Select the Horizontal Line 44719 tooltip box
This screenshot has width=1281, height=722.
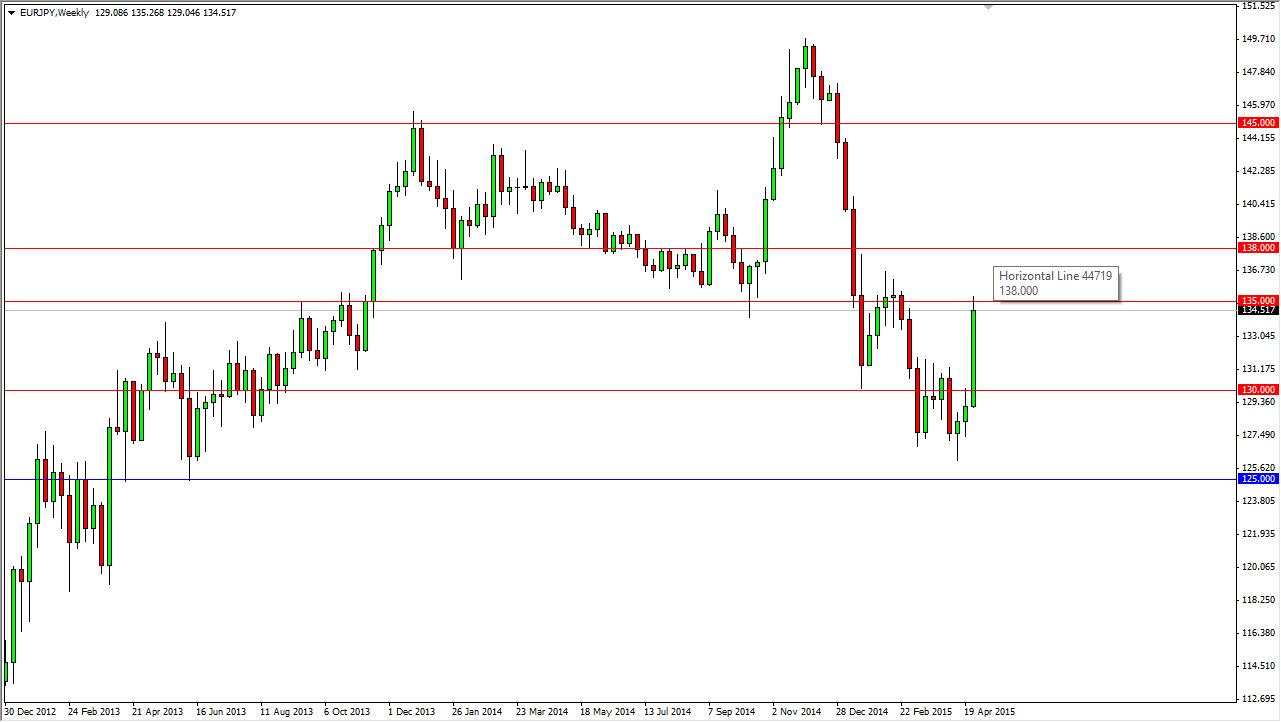point(1056,283)
